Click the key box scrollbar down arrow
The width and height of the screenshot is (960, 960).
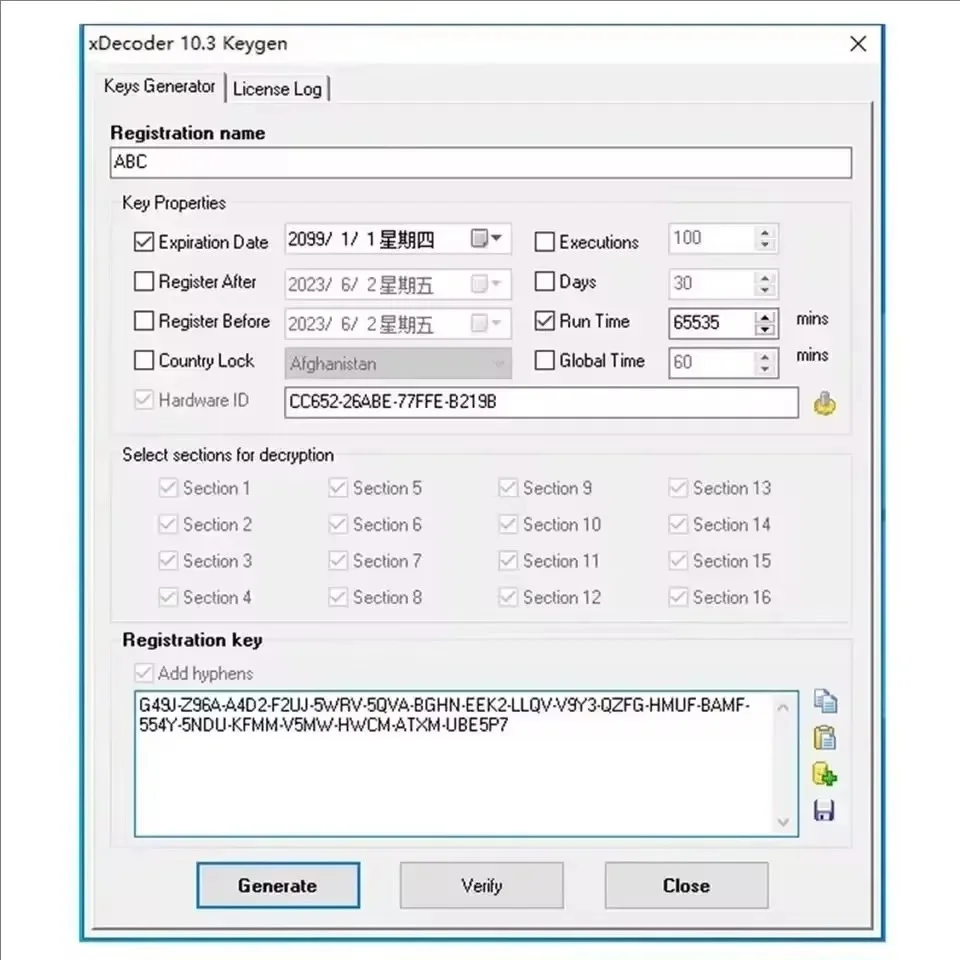click(x=783, y=822)
